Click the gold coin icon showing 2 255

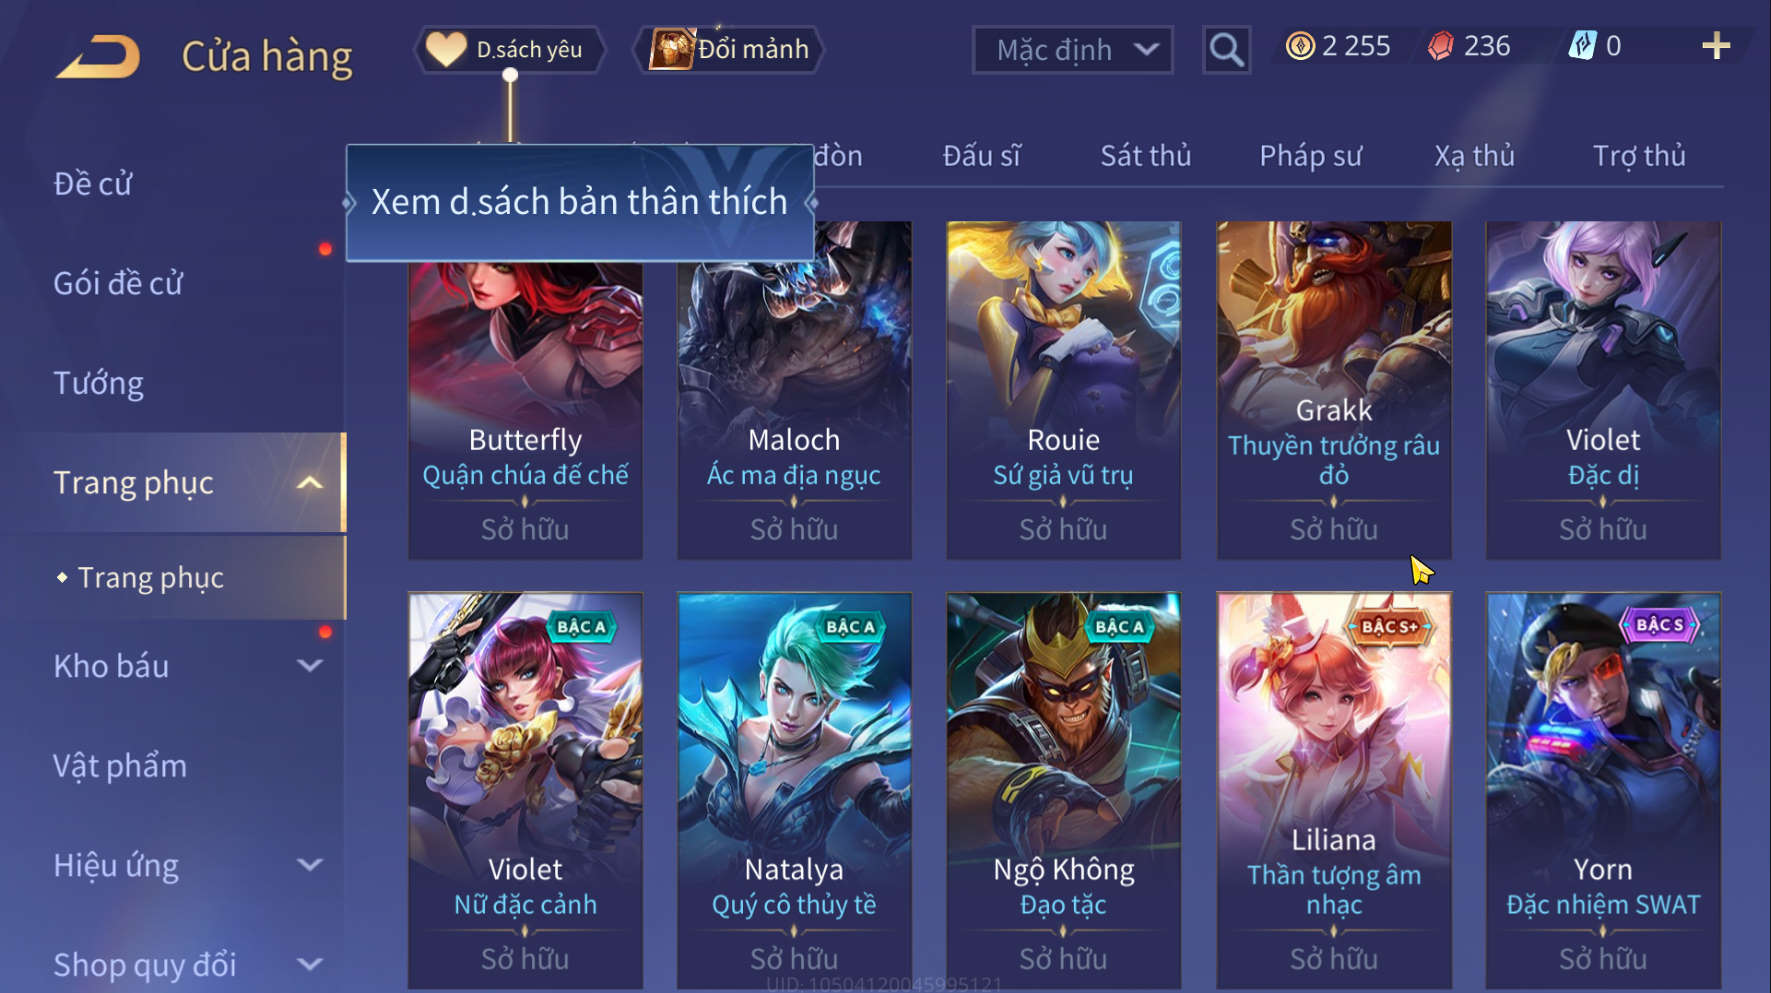click(x=1300, y=46)
